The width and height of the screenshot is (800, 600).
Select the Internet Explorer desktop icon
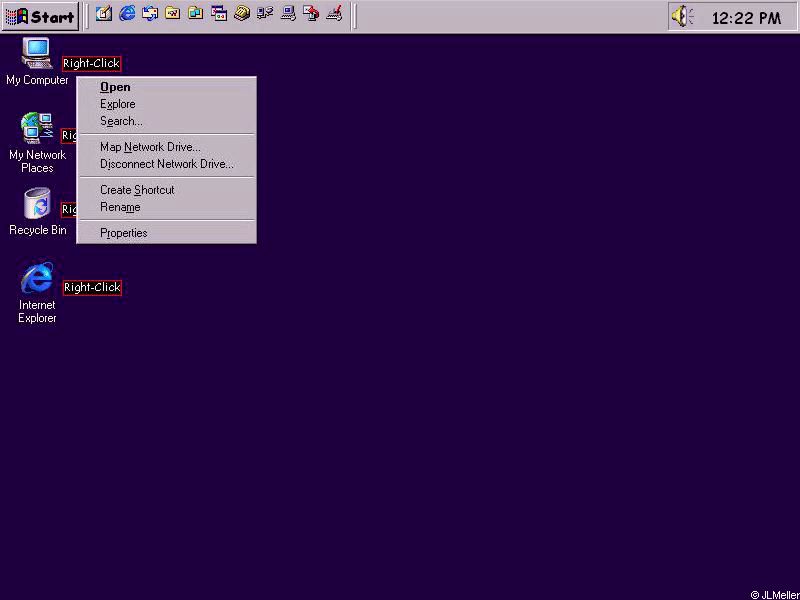[37, 293]
